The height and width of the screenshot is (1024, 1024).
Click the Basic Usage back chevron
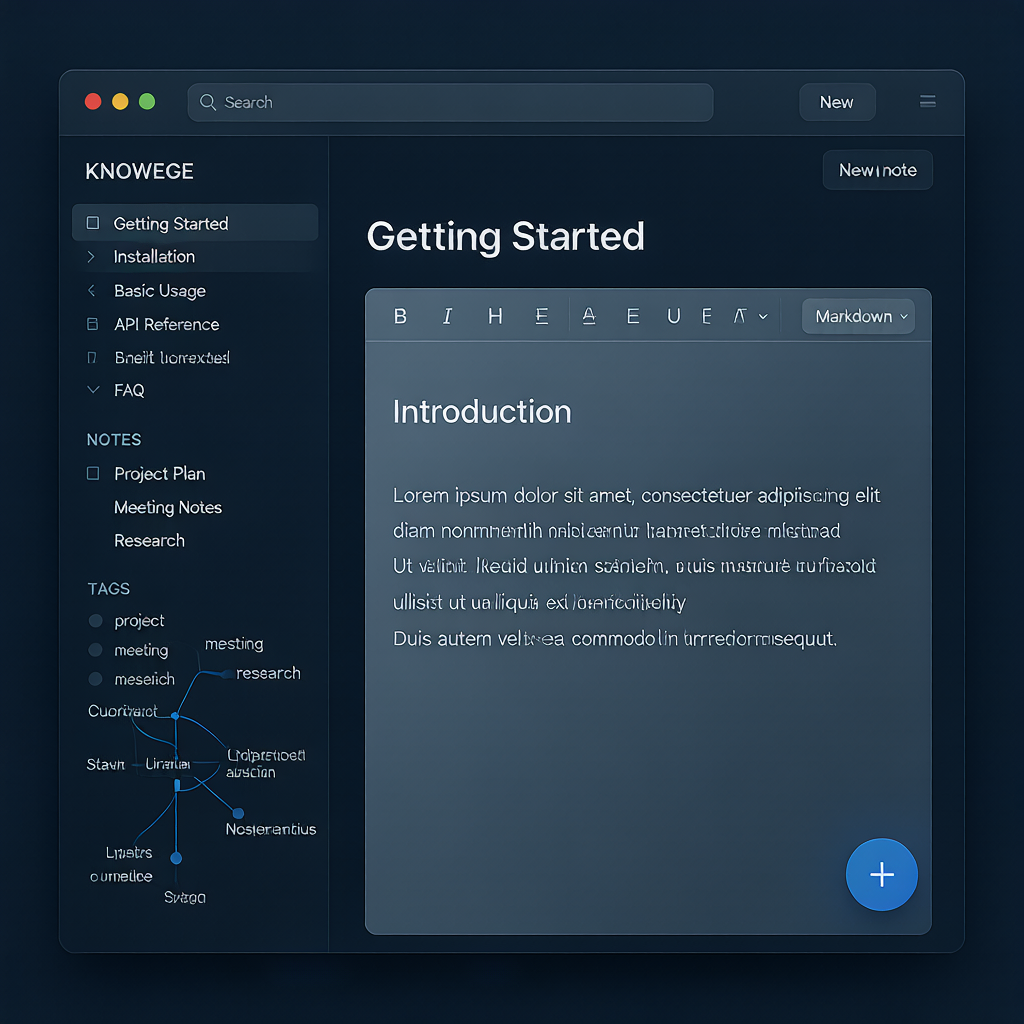(x=91, y=291)
